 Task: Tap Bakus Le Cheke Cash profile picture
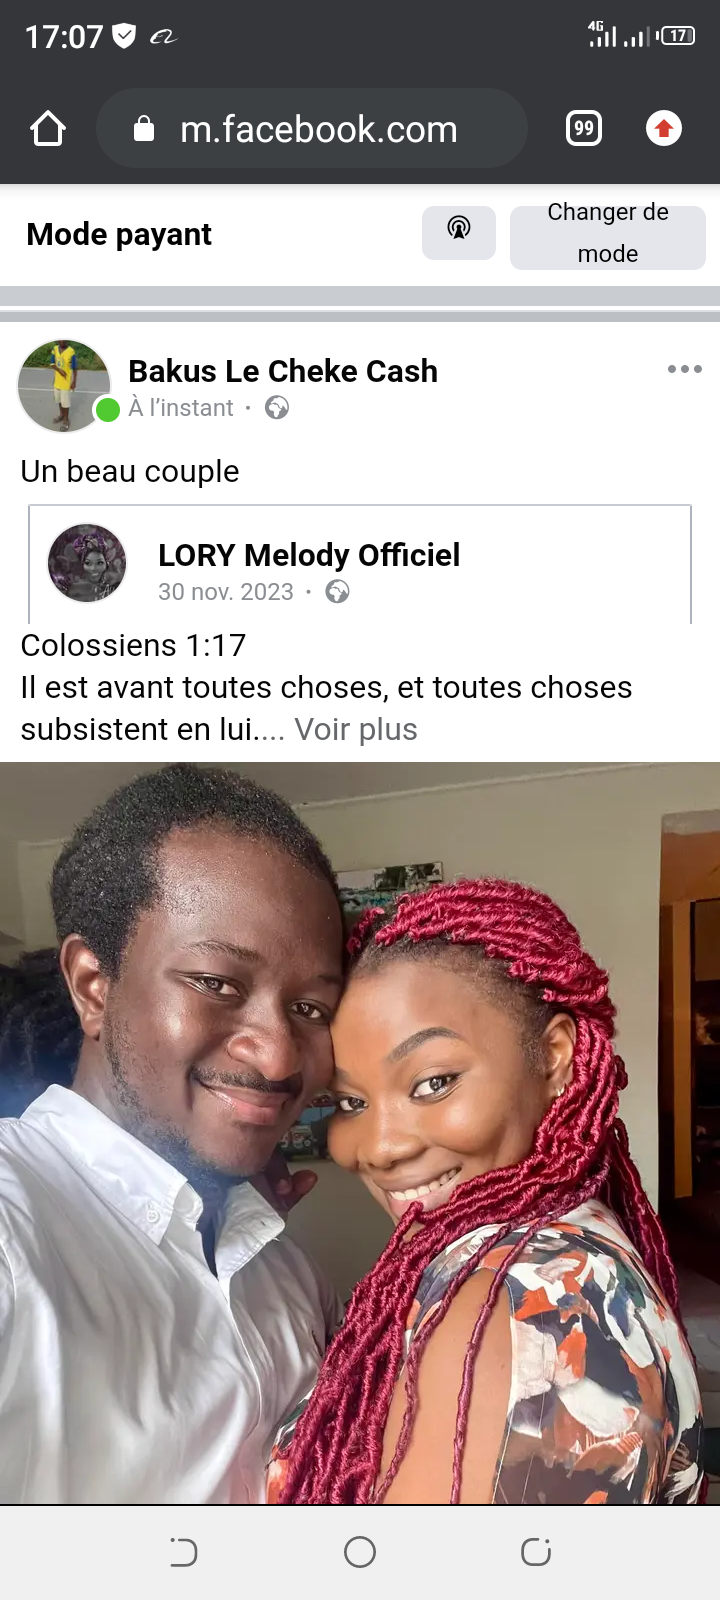click(x=64, y=386)
